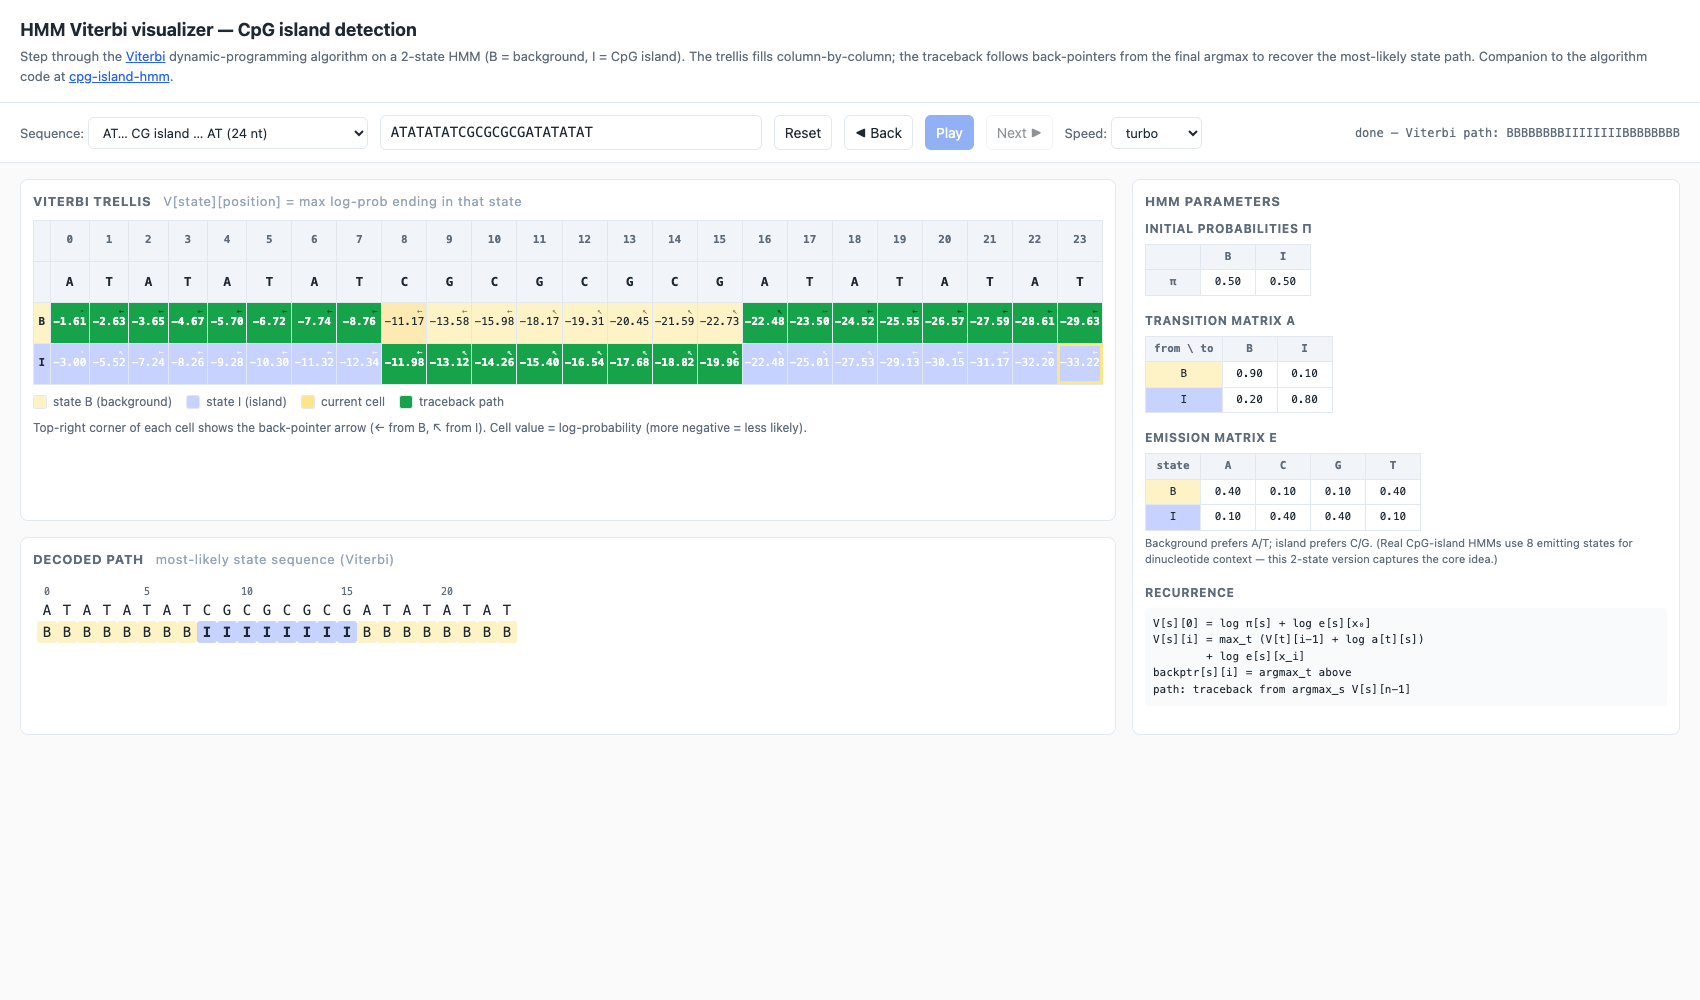The image size is (1700, 1000).
Task: Open the cpg-island-hmm link
Action: [x=119, y=77]
